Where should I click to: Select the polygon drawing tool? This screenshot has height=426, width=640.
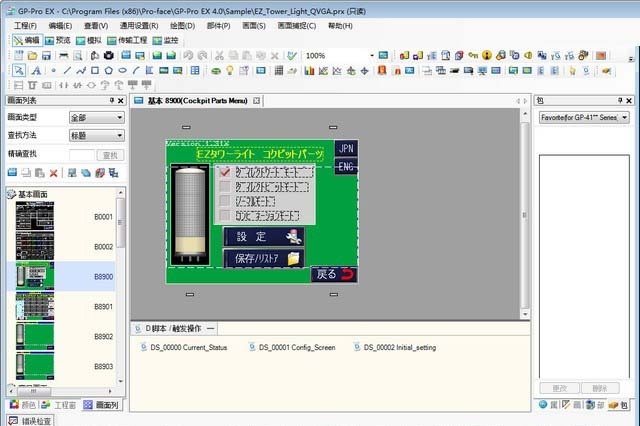tap(109, 71)
